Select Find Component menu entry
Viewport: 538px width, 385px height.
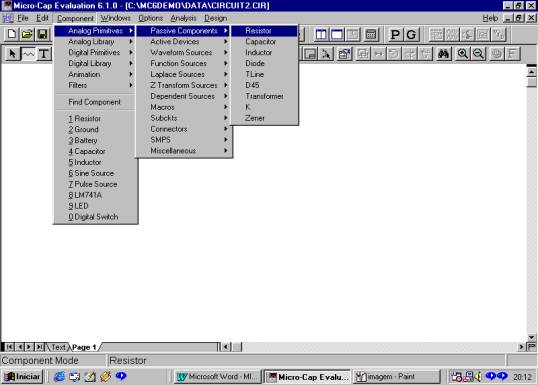[95, 102]
